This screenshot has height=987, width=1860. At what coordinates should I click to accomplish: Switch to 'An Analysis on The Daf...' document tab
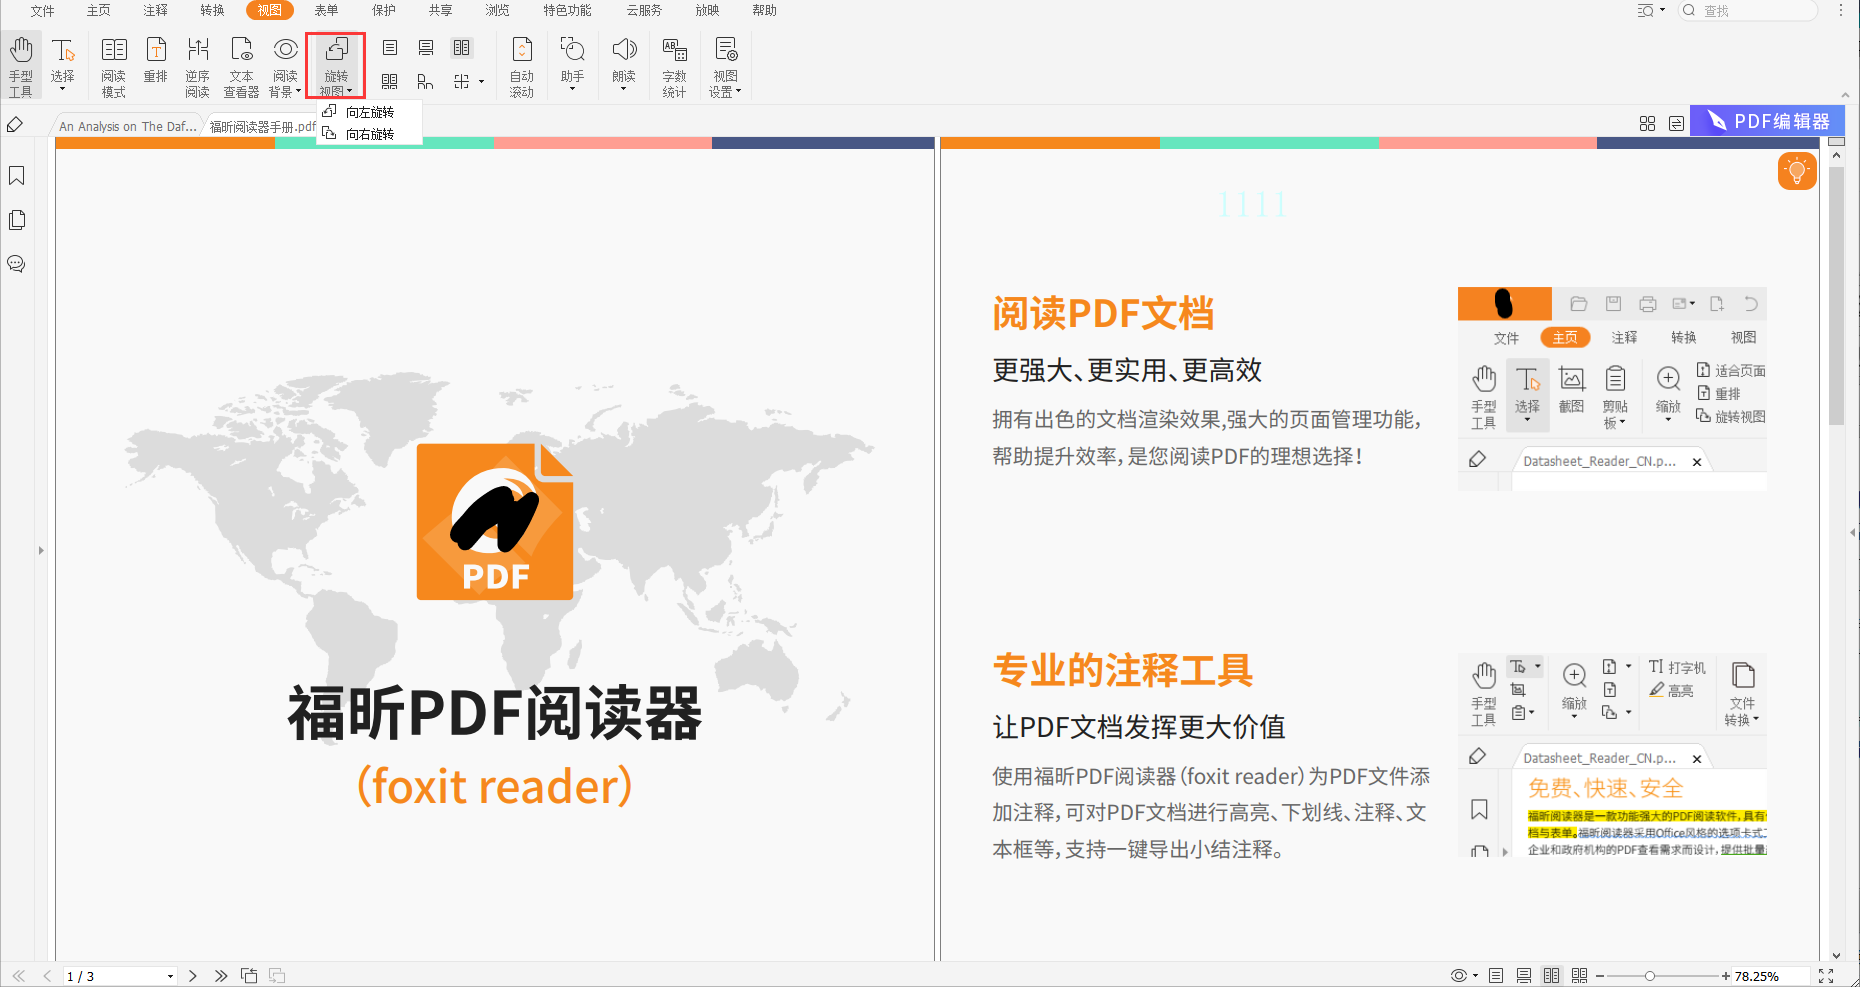point(127,126)
